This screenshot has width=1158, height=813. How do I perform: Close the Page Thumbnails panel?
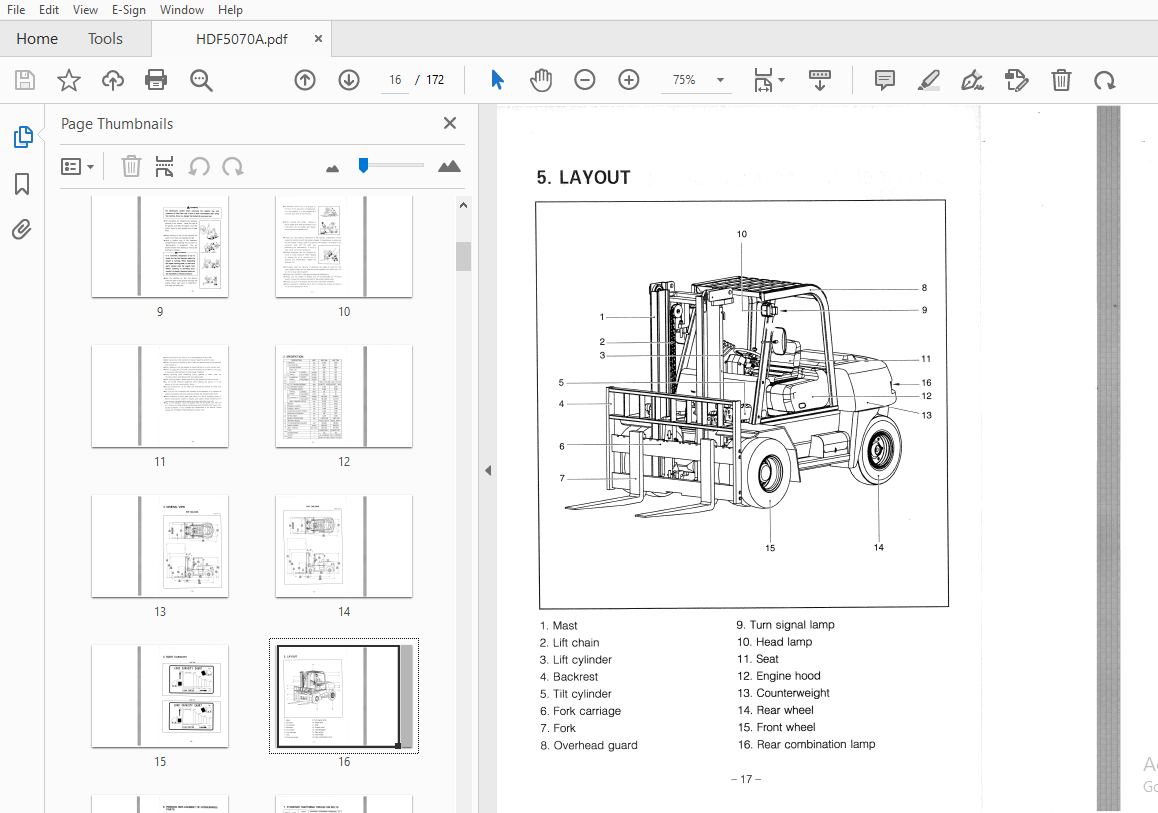coord(450,123)
